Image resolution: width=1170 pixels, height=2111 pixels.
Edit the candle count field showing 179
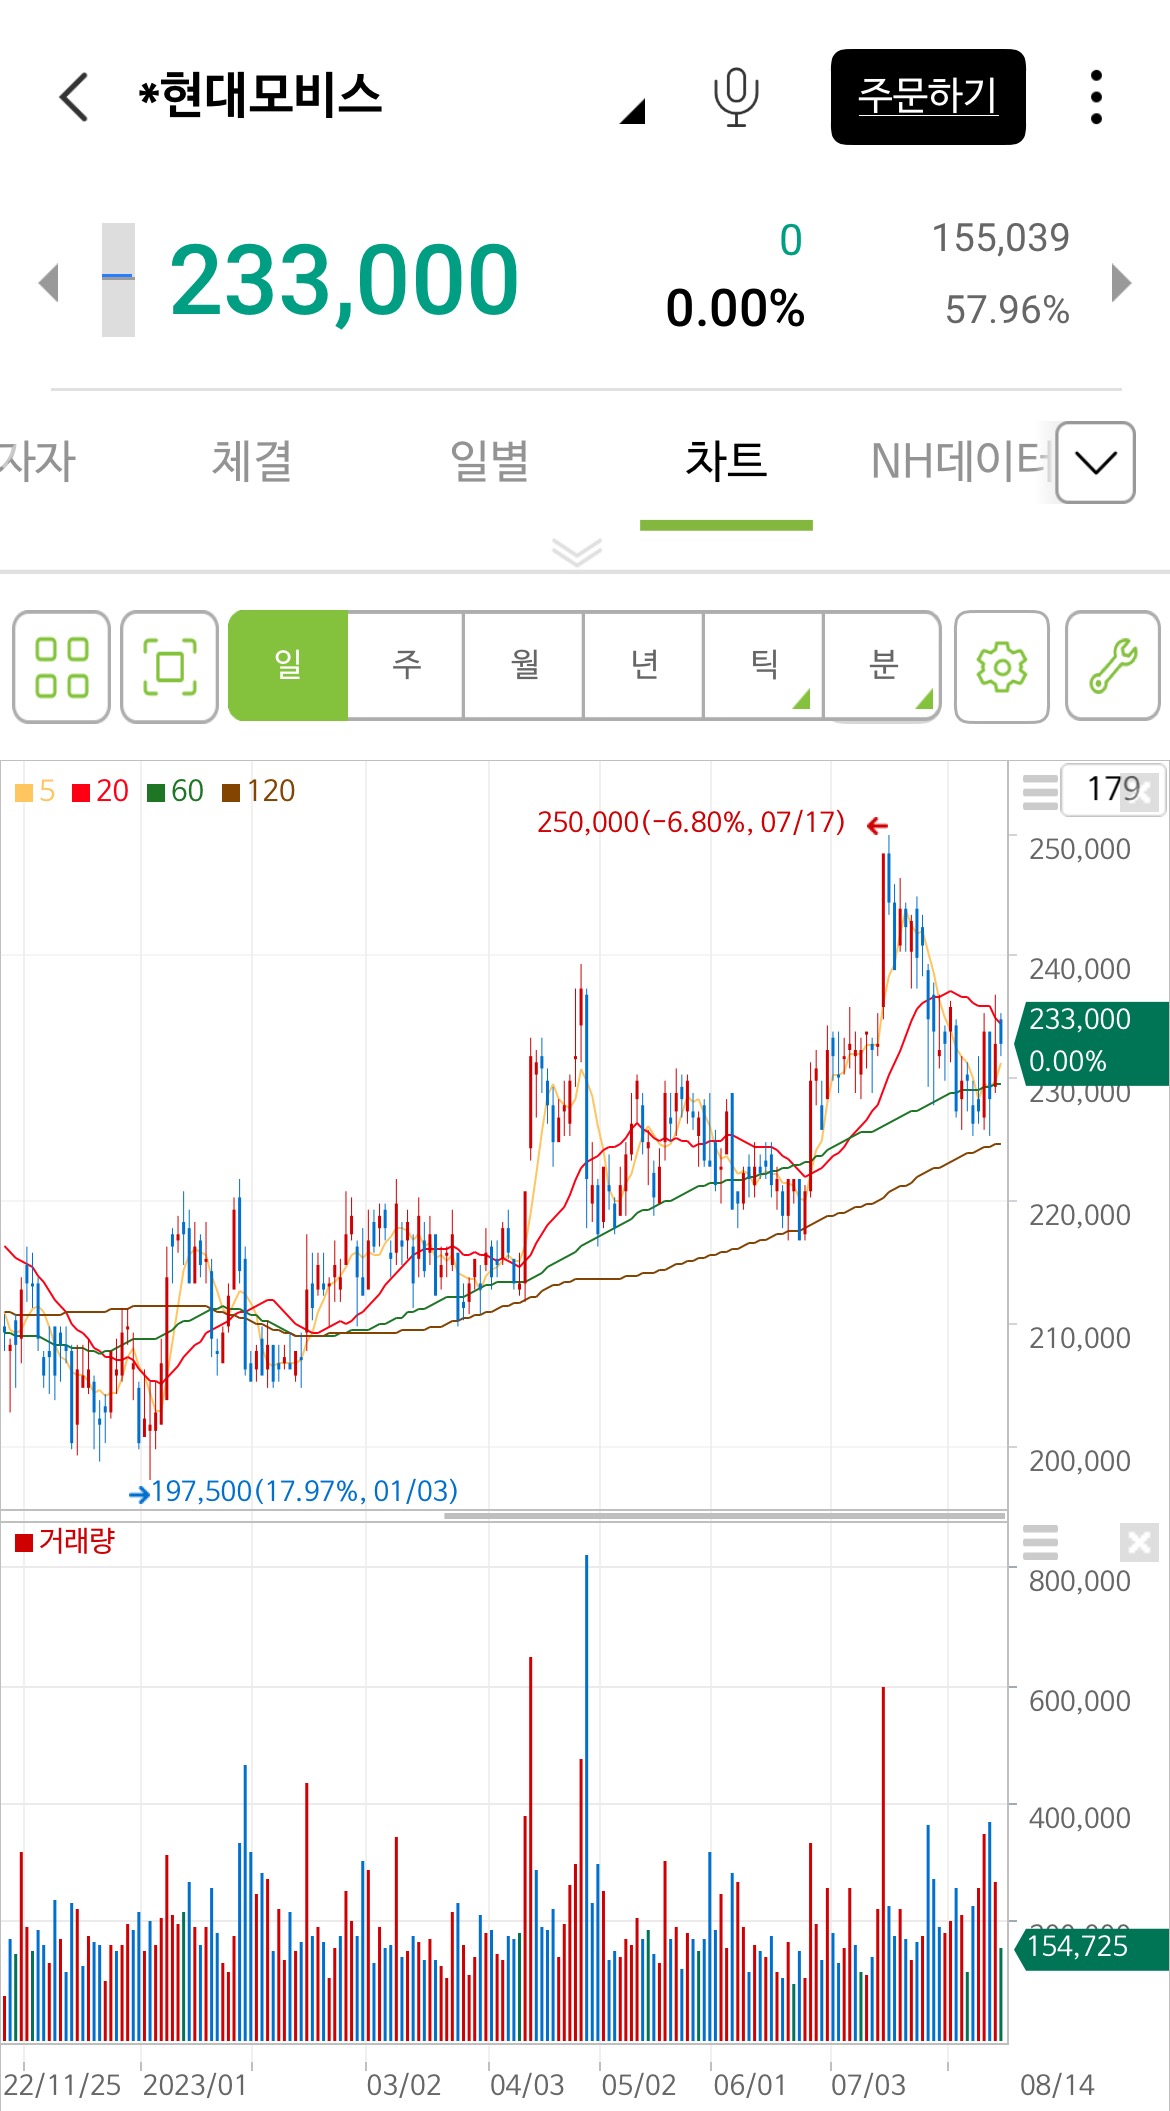pyautogui.click(x=1112, y=789)
